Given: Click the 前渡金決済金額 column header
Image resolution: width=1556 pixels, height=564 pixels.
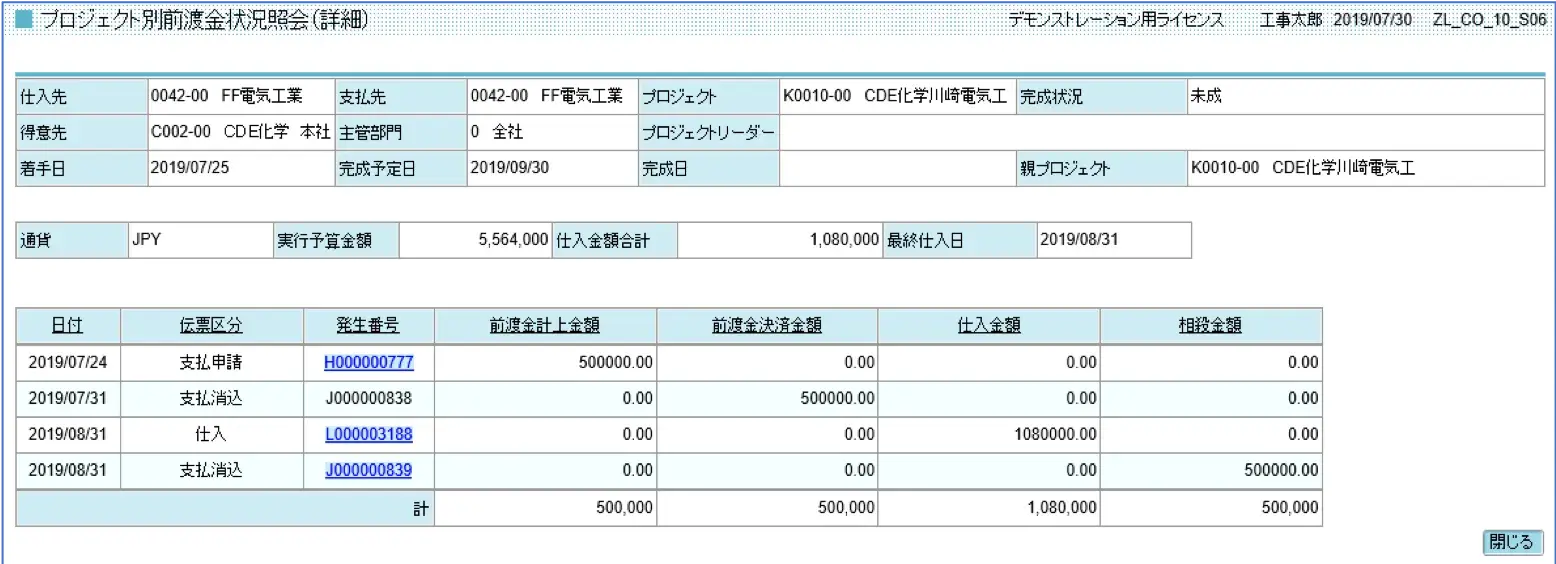Looking at the screenshot, I should (x=766, y=326).
